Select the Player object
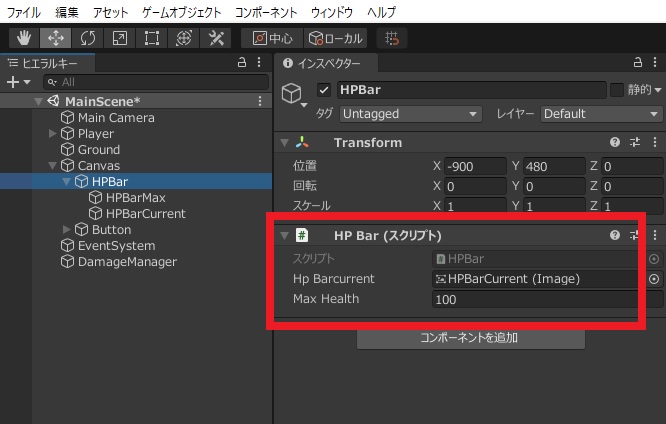The width and height of the screenshot is (666, 424). coord(87,134)
